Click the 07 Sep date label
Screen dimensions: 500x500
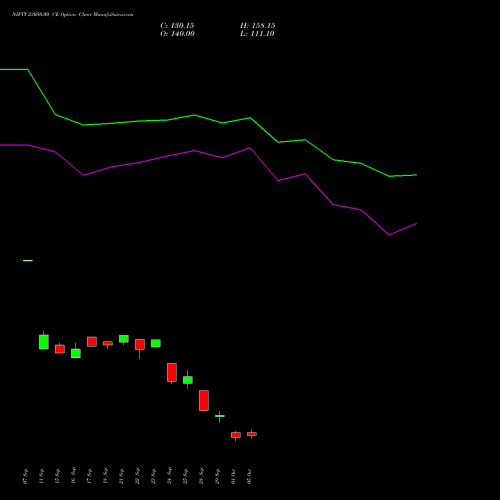26,476
